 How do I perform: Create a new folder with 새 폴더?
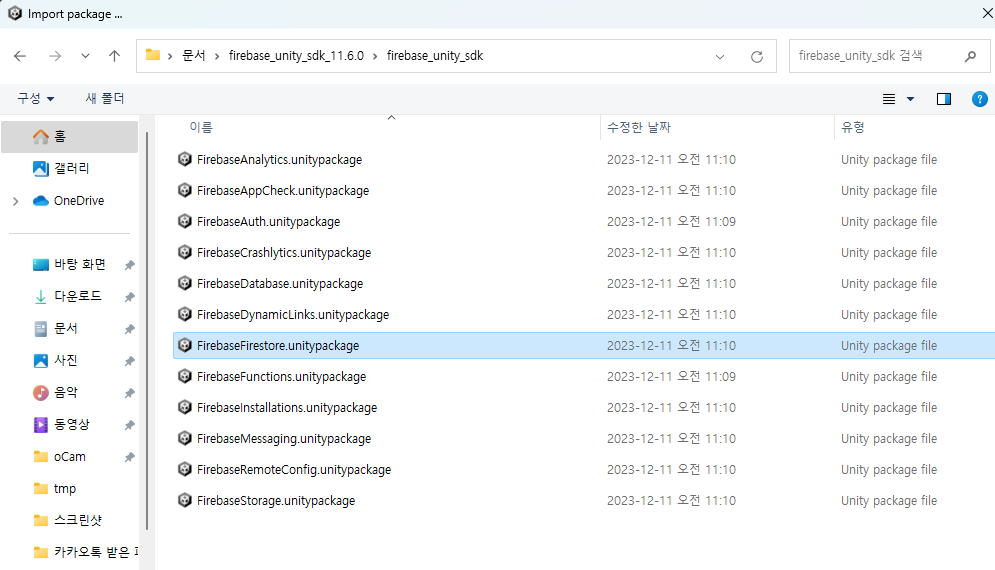(105, 98)
